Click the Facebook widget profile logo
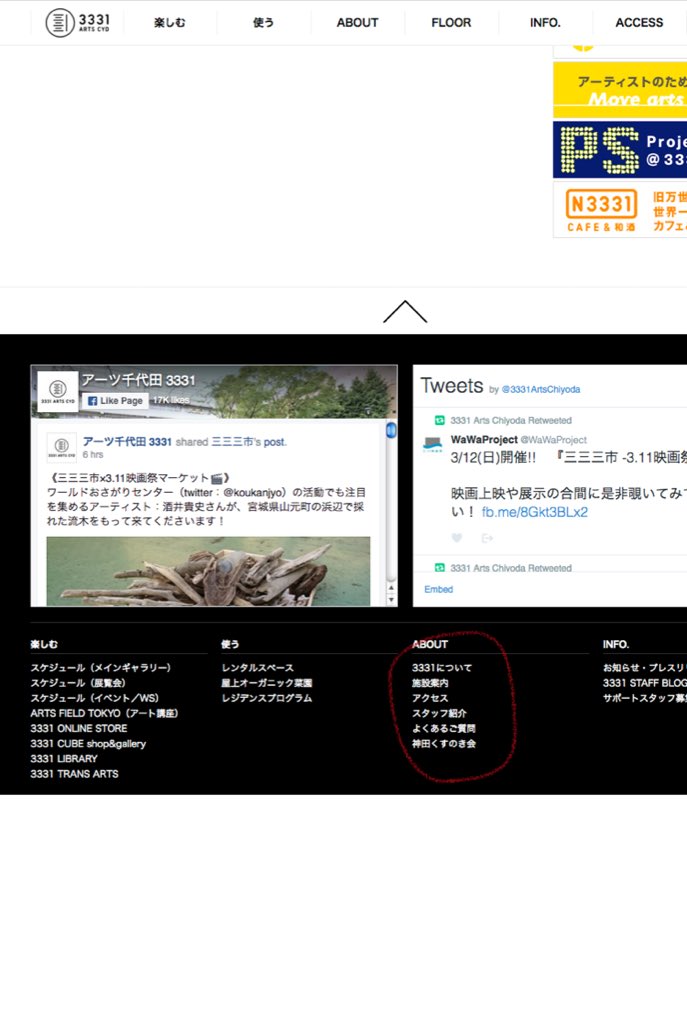The width and height of the screenshot is (687, 1024). [57, 391]
